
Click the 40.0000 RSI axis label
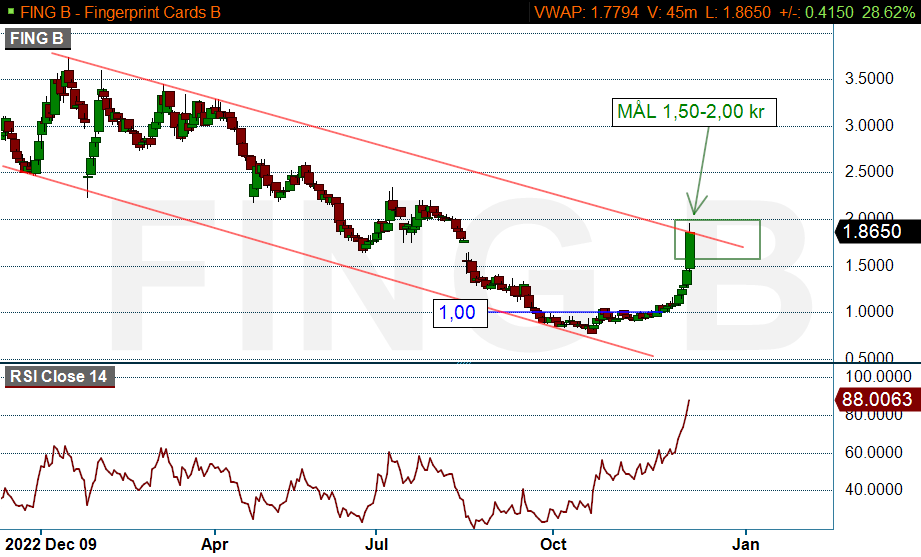pyautogui.click(x=874, y=489)
